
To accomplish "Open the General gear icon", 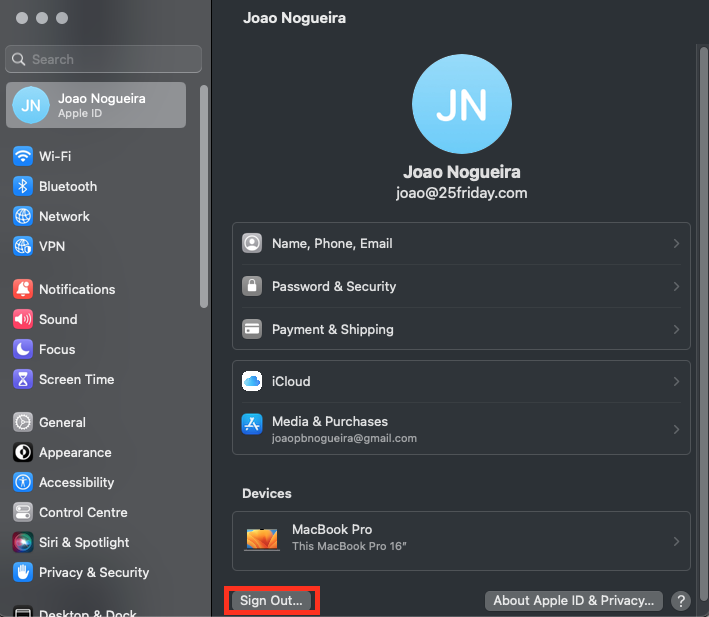I will click(23, 422).
